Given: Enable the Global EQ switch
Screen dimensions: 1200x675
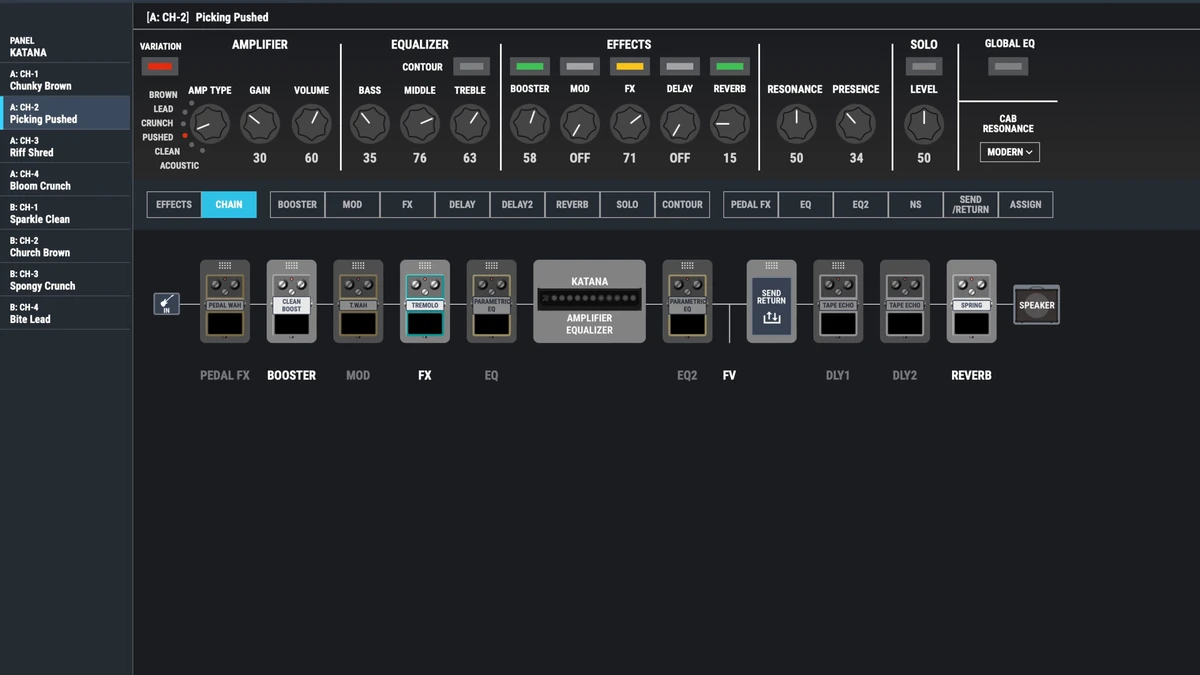Looking at the screenshot, I should tap(1009, 67).
